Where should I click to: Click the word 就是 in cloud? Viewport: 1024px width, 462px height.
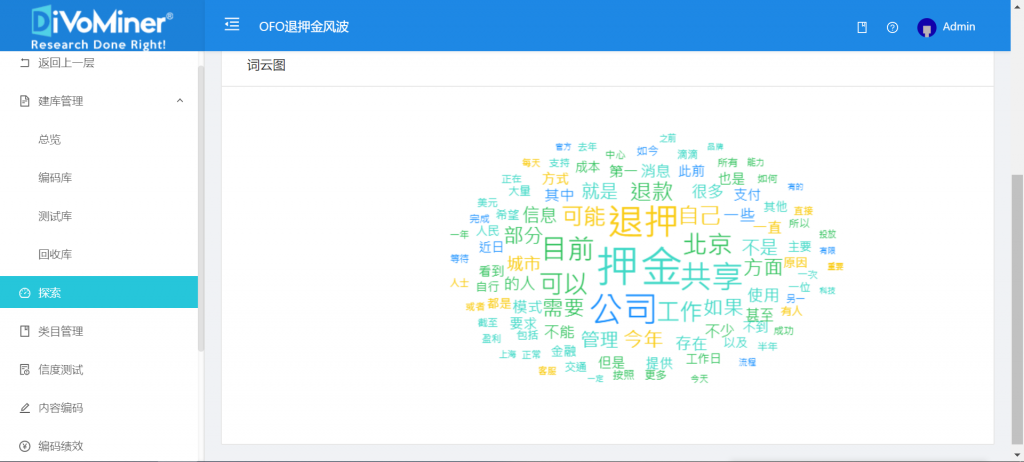(x=600, y=191)
